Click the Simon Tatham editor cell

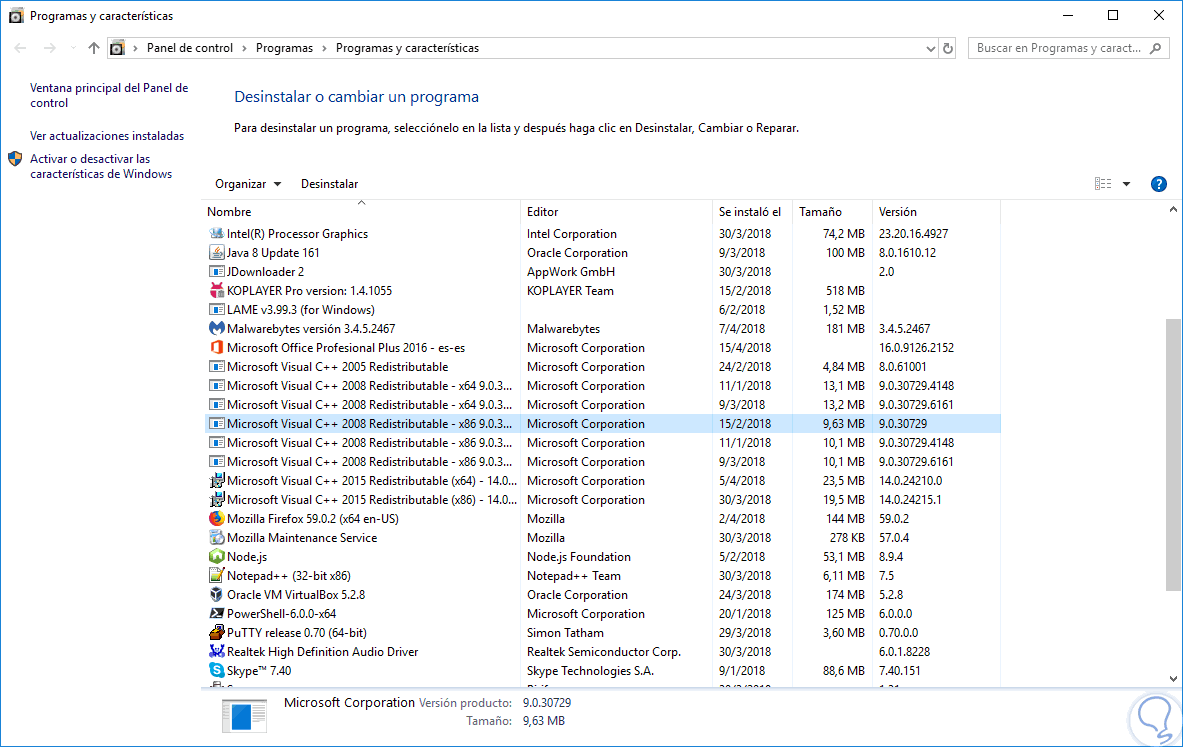click(565, 633)
